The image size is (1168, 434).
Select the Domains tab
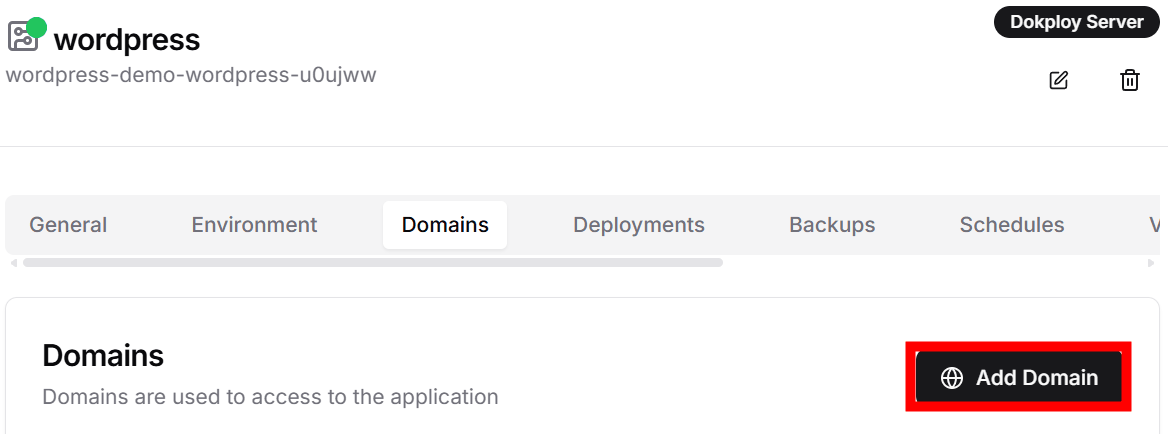coord(445,225)
